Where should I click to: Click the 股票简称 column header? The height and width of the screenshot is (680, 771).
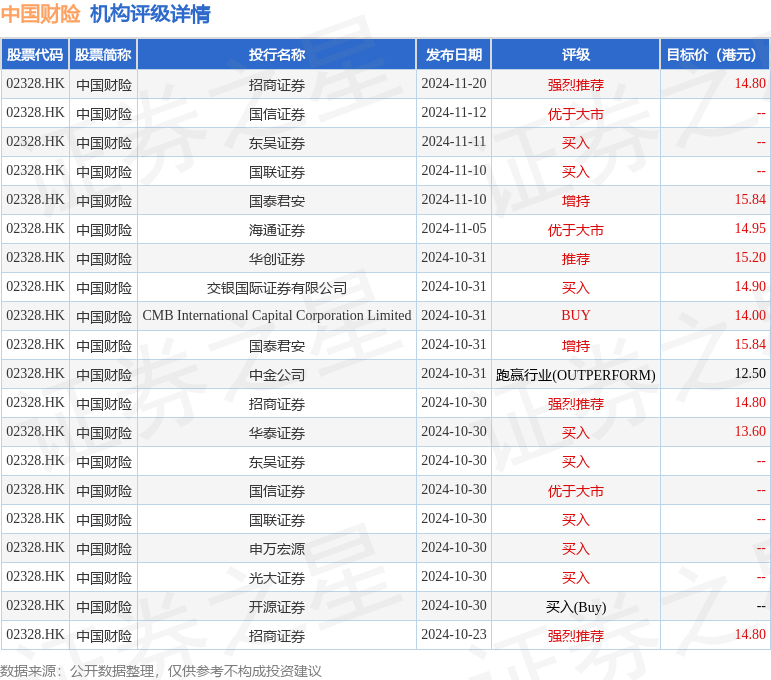pos(103,55)
